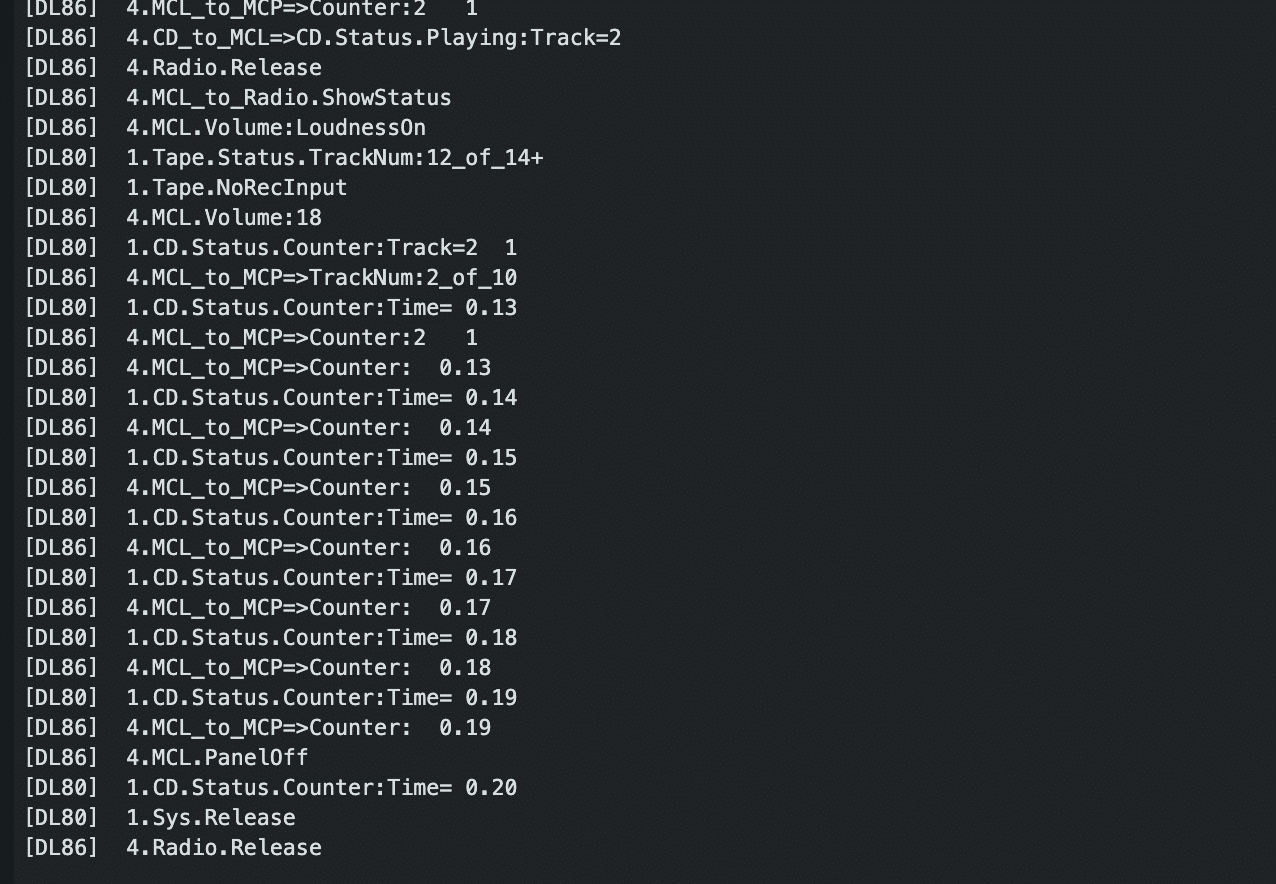The height and width of the screenshot is (884, 1276).
Task: Click the MCL.Volume:18 entry
Action: tap(173, 218)
